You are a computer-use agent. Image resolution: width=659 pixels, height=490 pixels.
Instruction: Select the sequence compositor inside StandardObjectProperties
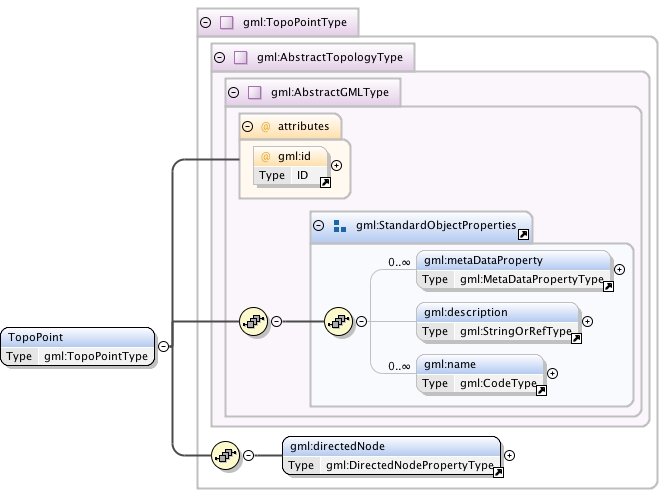339,321
